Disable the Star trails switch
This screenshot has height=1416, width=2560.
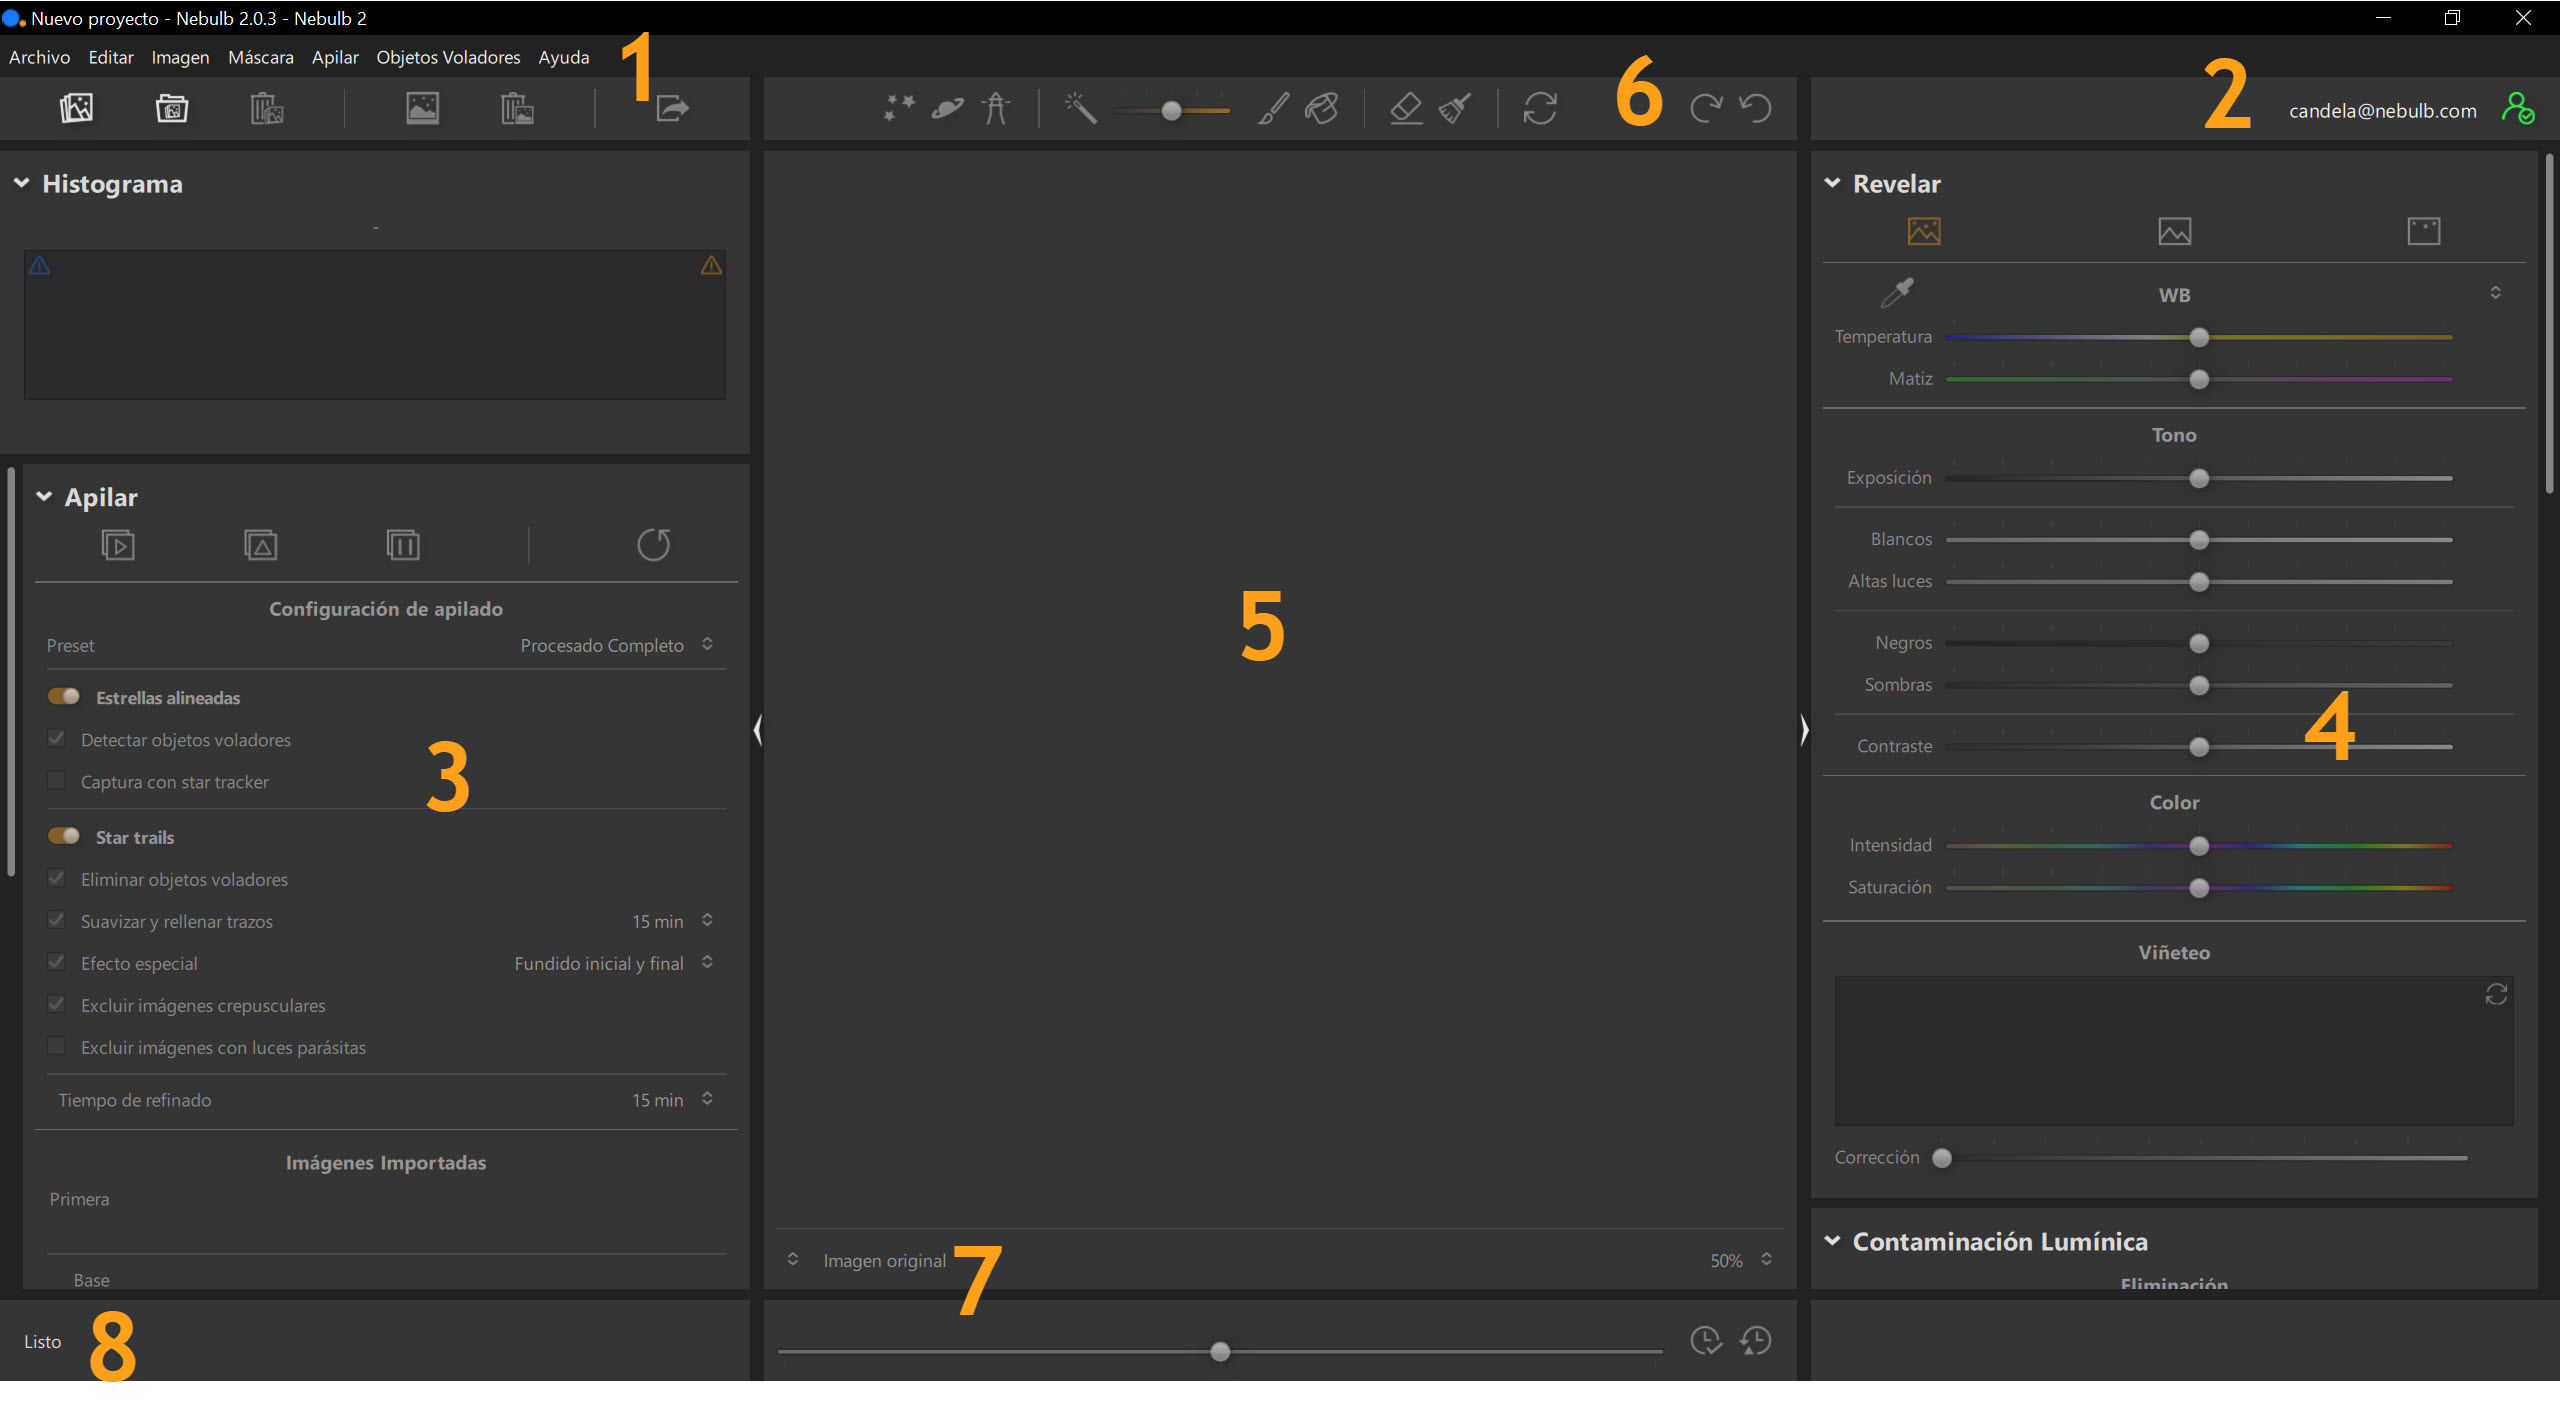click(x=64, y=837)
